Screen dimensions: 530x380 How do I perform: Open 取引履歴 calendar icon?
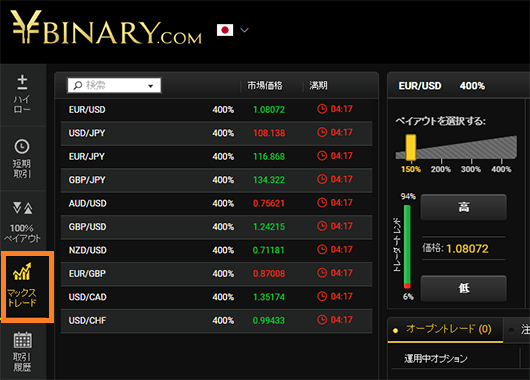coord(22,340)
